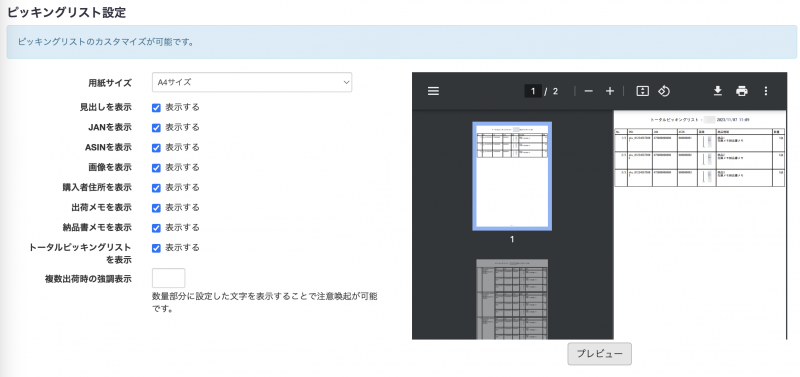Click the トータルピッキングリスト title in the PDF preview
Screen dimensions: 800x377
tap(673, 119)
